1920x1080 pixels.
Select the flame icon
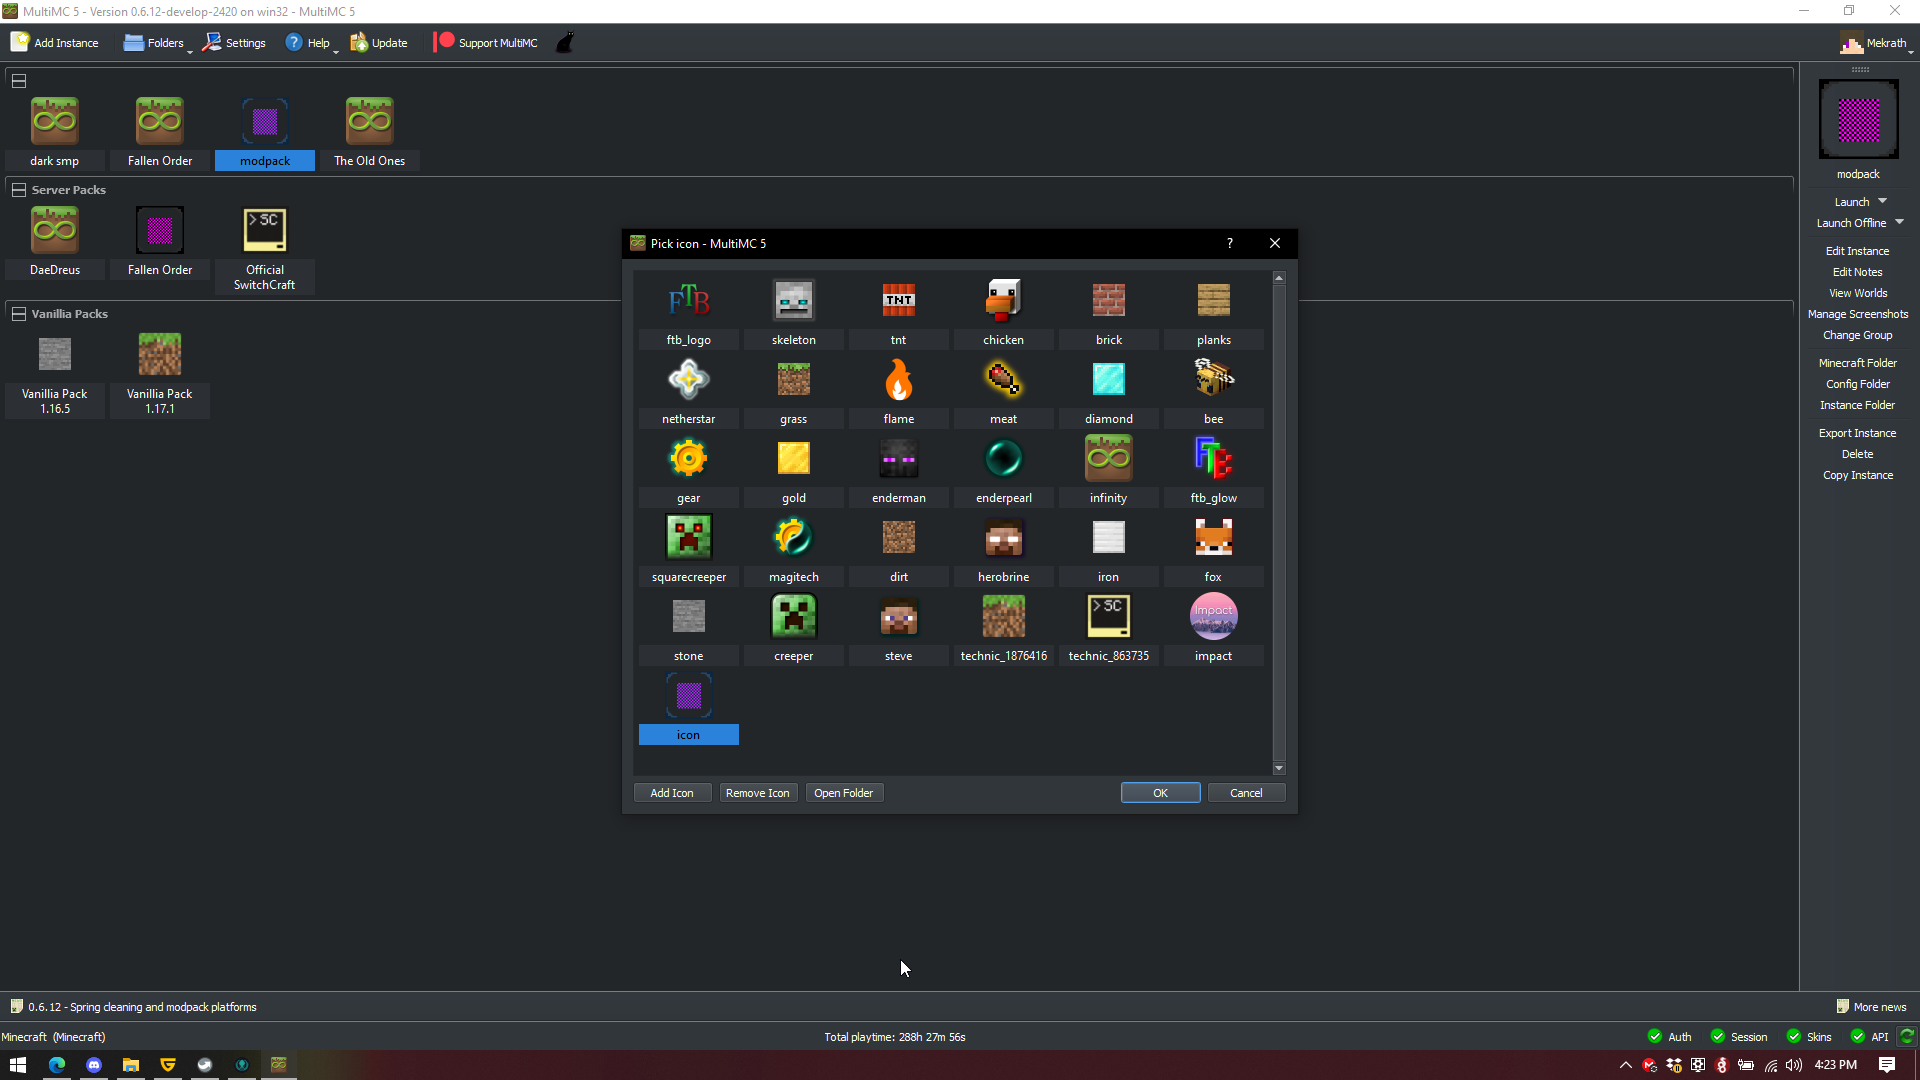click(x=898, y=379)
